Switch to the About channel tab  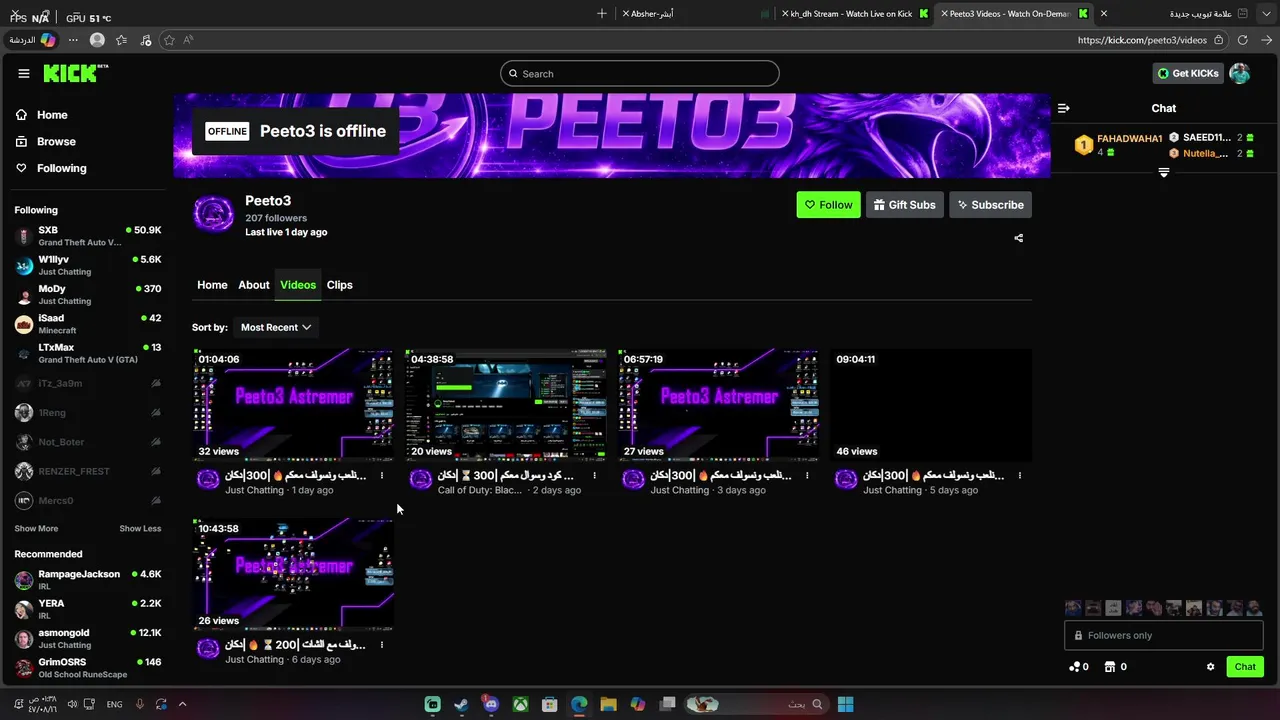pyautogui.click(x=254, y=285)
